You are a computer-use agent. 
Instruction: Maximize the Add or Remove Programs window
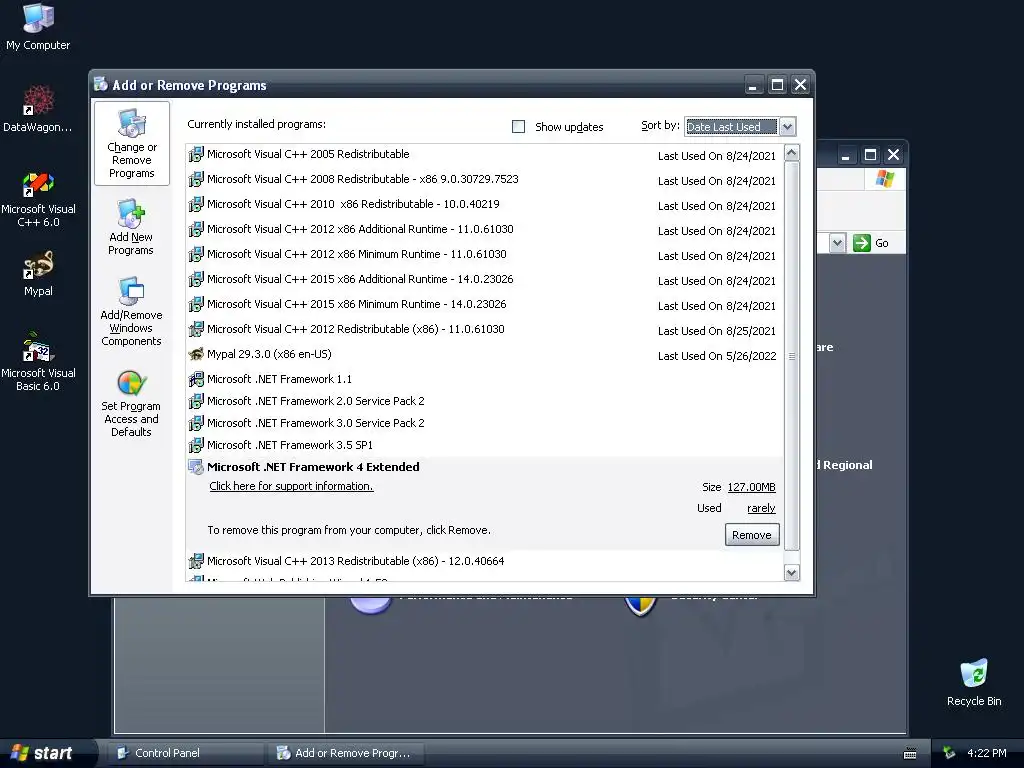(x=777, y=85)
